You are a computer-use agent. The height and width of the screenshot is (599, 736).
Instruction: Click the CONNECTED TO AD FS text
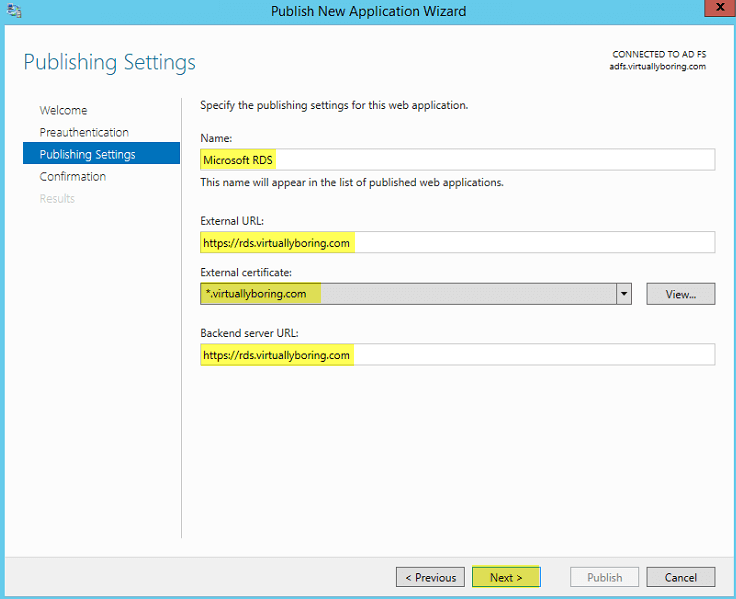(659, 54)
